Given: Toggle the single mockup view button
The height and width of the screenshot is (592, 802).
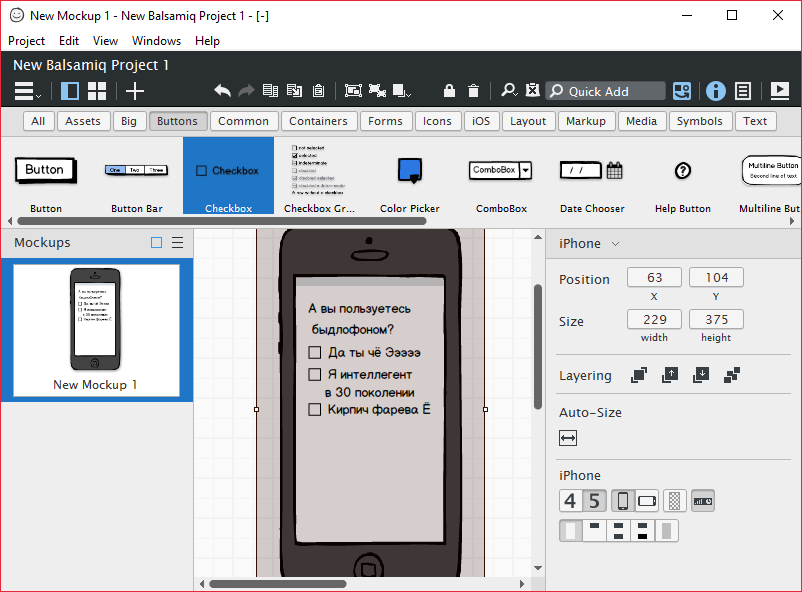Looking at the screenshot, I should [x=70, y=91].
